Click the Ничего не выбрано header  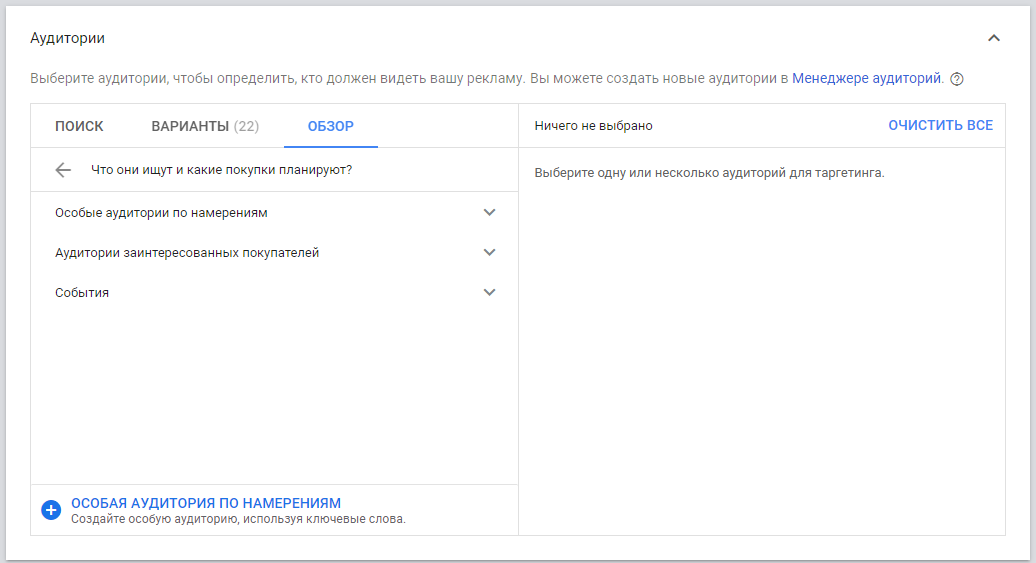point(593,126)
